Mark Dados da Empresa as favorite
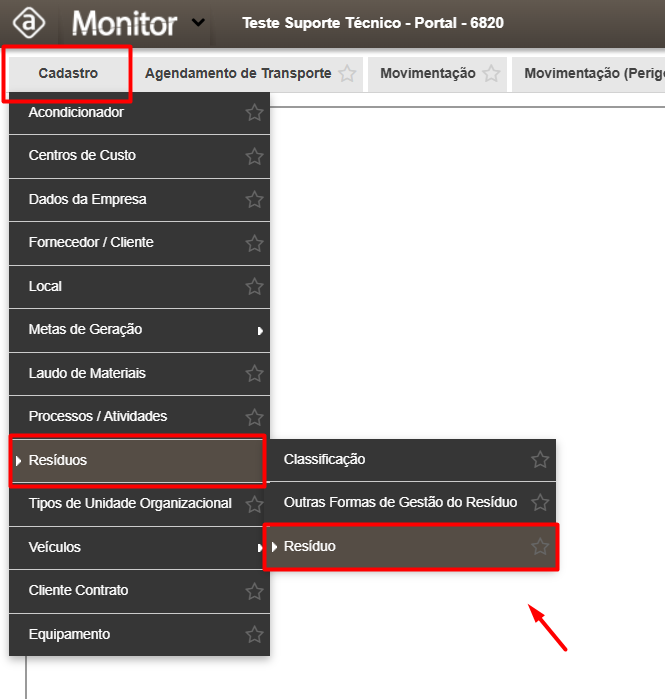The width and height of the screenshot is (665, 699). [254, 200]
